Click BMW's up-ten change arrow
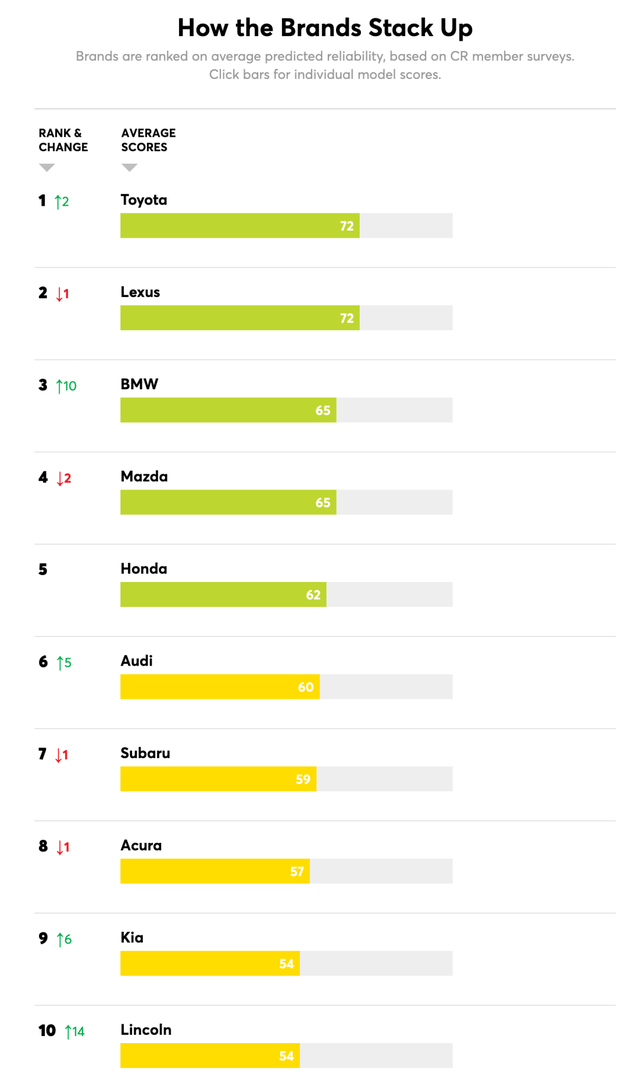The image size is (640, 1090). (66, 386)
